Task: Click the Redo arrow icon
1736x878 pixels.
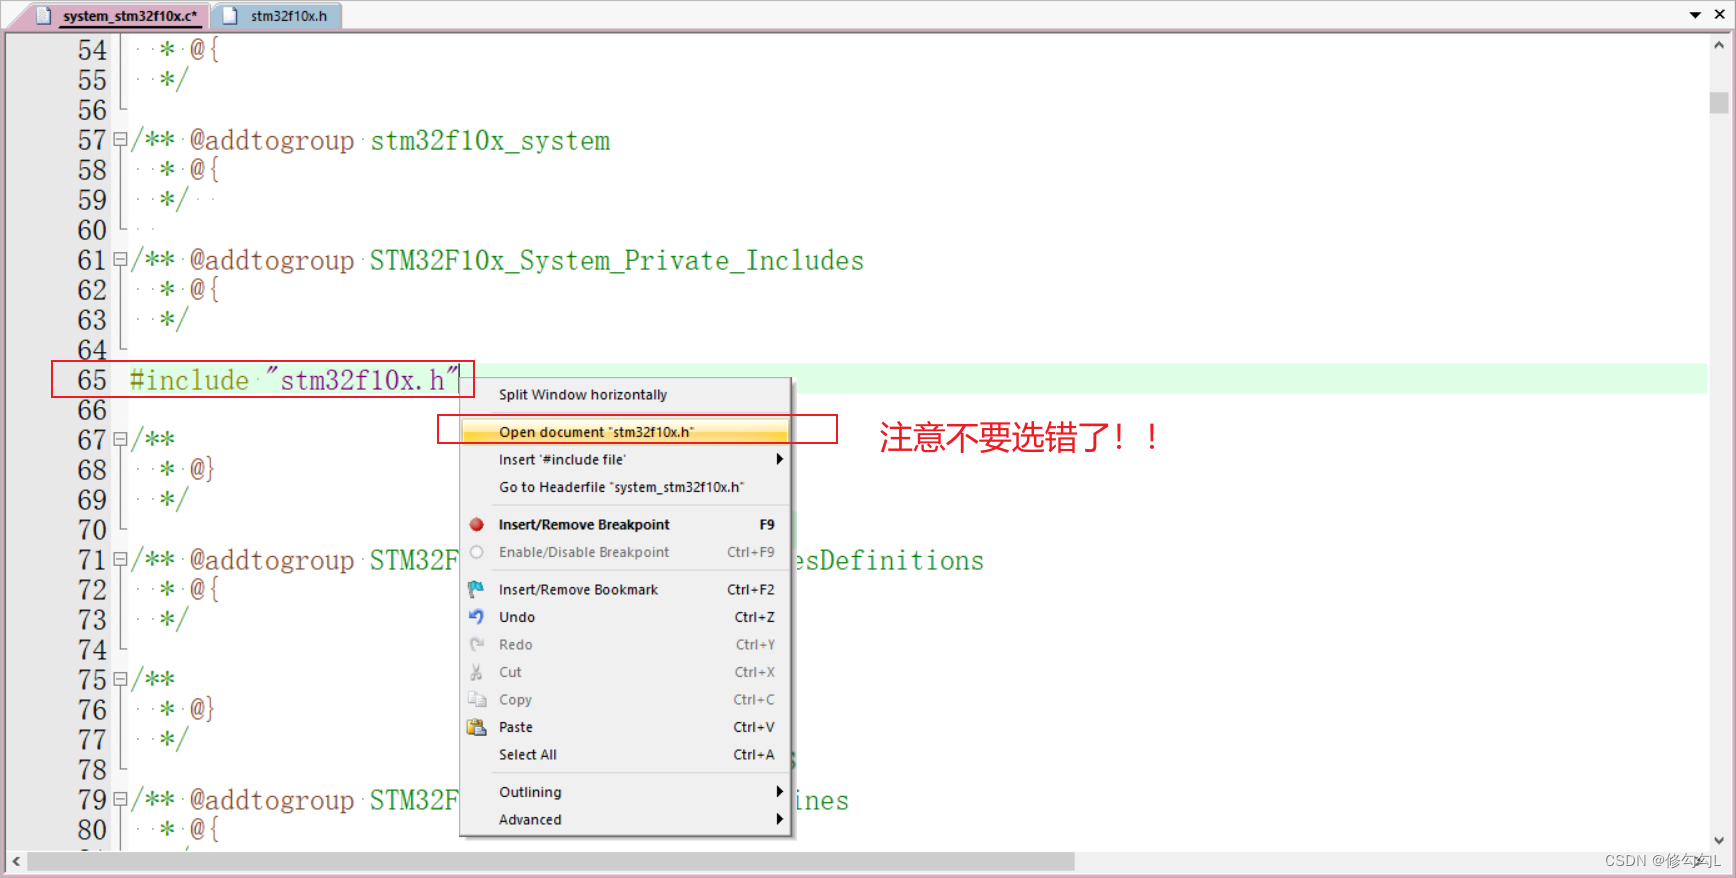Action: [x=477, y=644]
